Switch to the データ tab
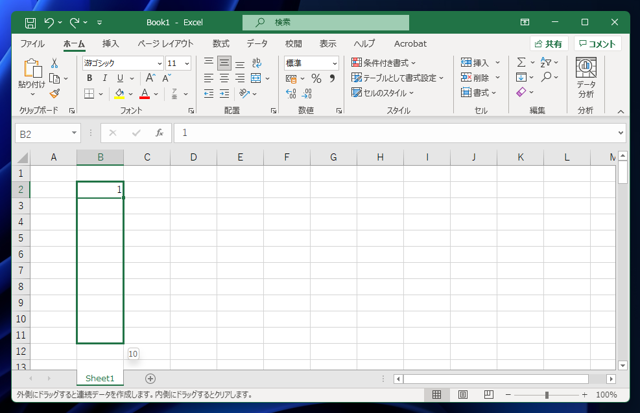This screenshot has width=640, height=413. tap(257, 44)
